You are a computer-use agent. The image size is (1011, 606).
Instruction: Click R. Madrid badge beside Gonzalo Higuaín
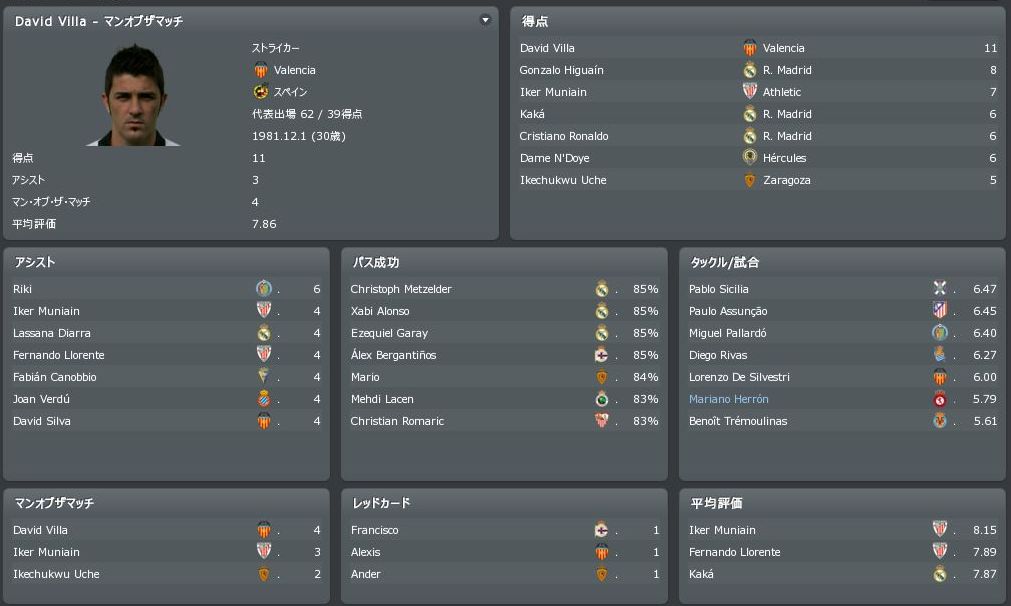tap(749, 70)
